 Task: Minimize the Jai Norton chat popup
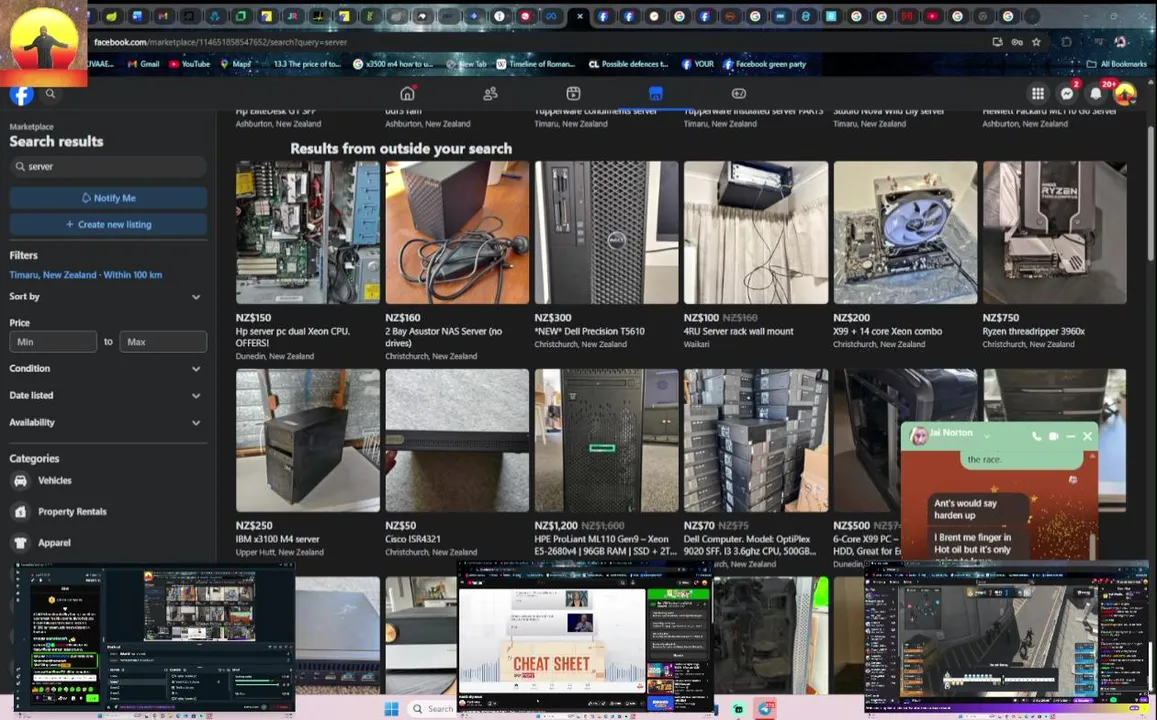point(1071,436)
